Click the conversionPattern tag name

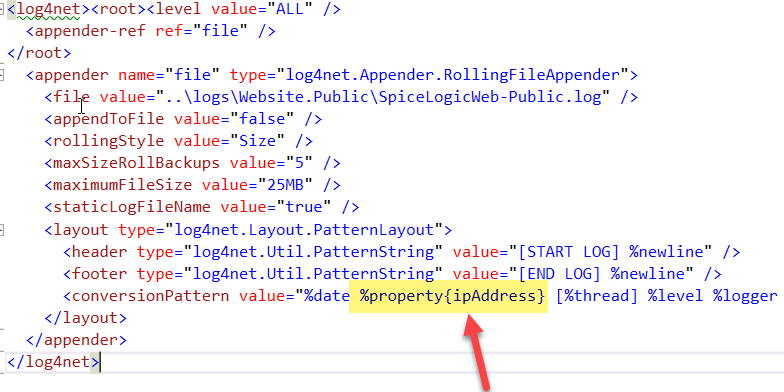[x=150, y=296]
